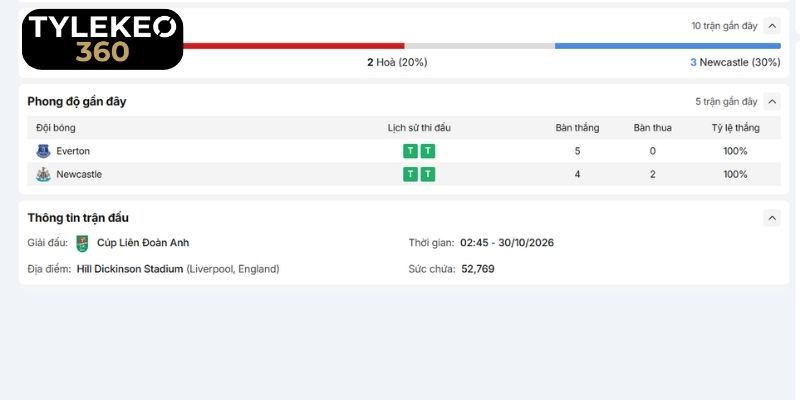Click the grey draw bar segment
The height and width of the screenshot is (400, 800).
click(480, 46)
